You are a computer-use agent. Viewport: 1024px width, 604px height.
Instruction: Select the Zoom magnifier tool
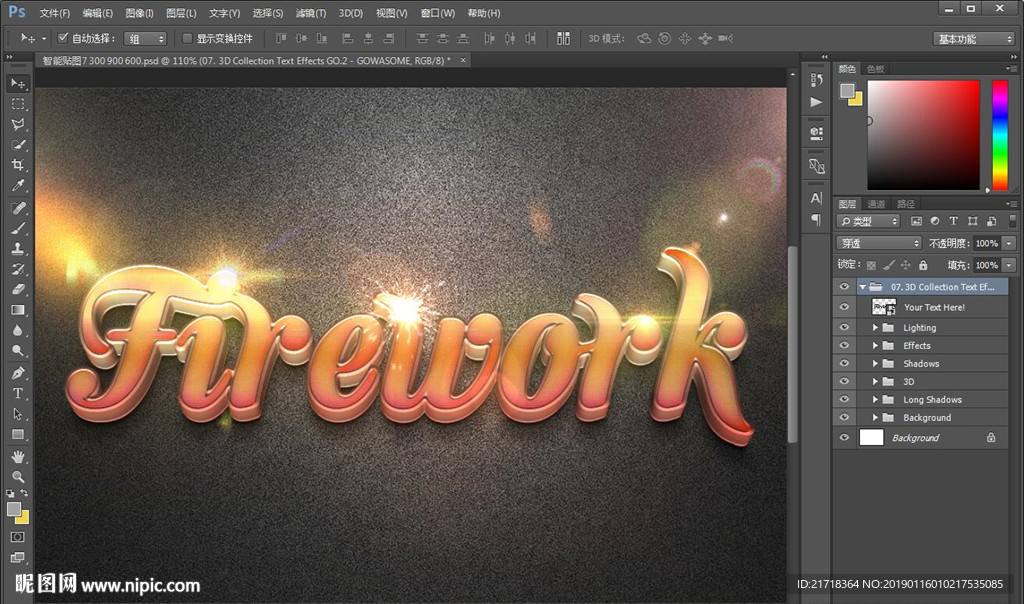[18, 476]
